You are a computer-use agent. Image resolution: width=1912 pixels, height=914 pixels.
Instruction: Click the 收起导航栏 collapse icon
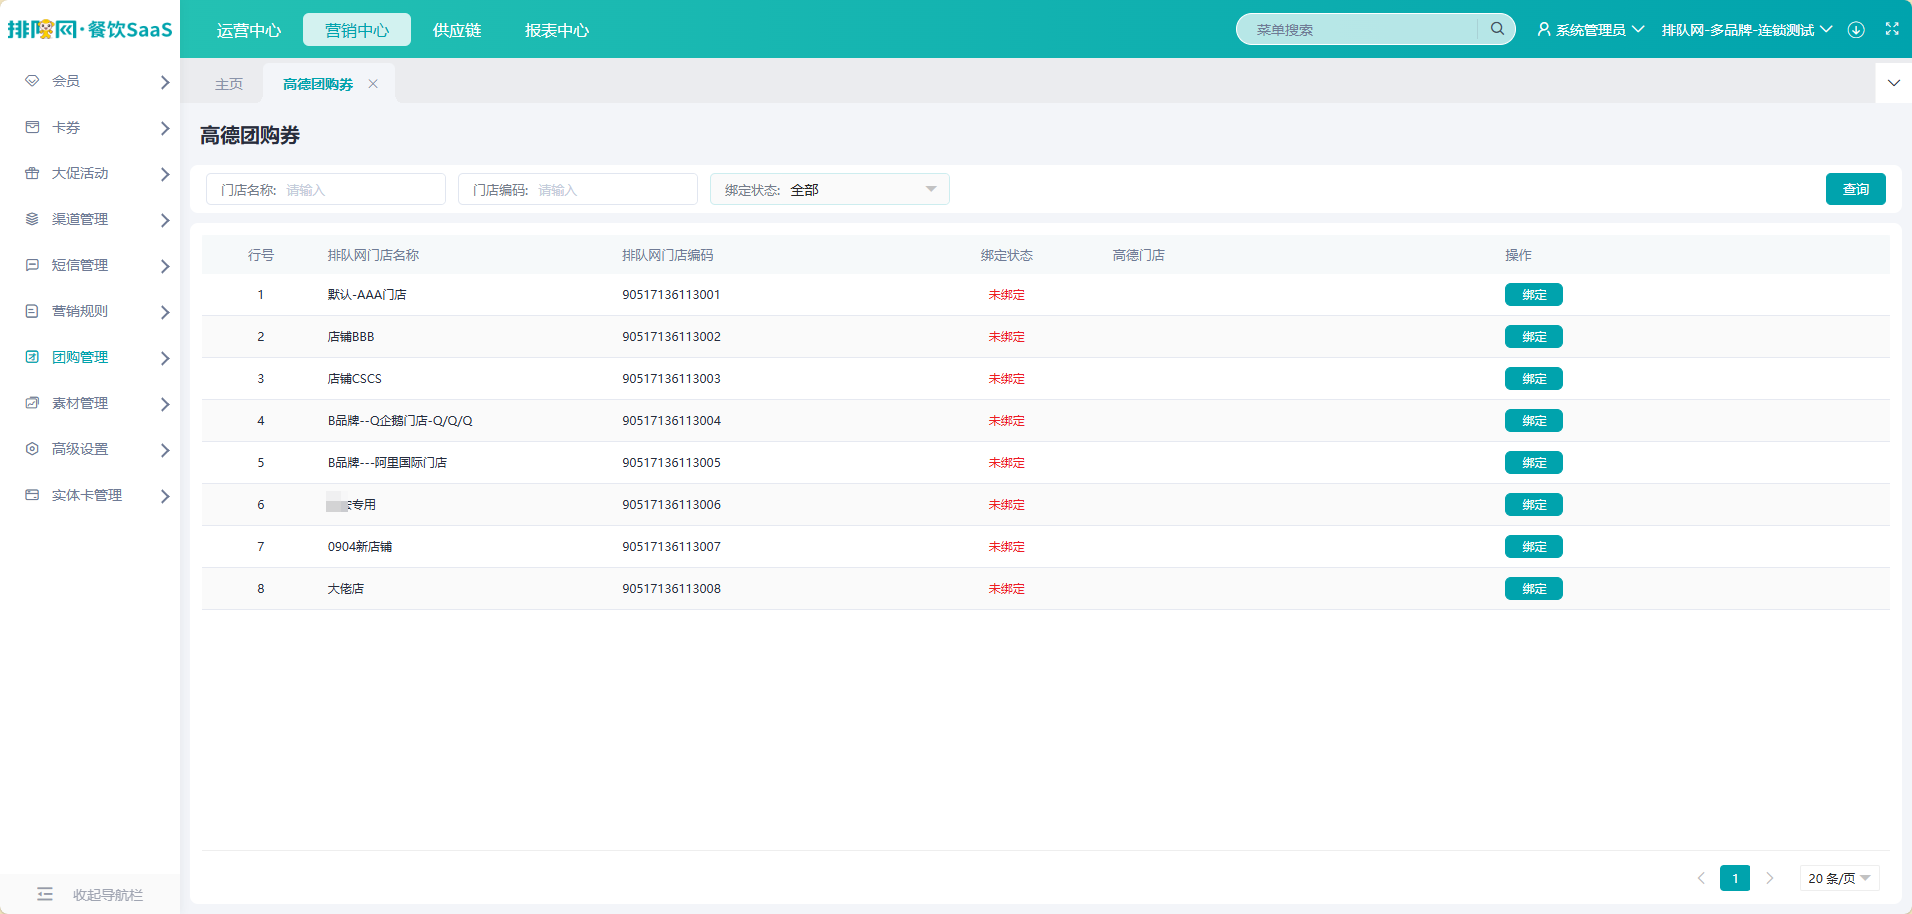(x=45, y=894)
